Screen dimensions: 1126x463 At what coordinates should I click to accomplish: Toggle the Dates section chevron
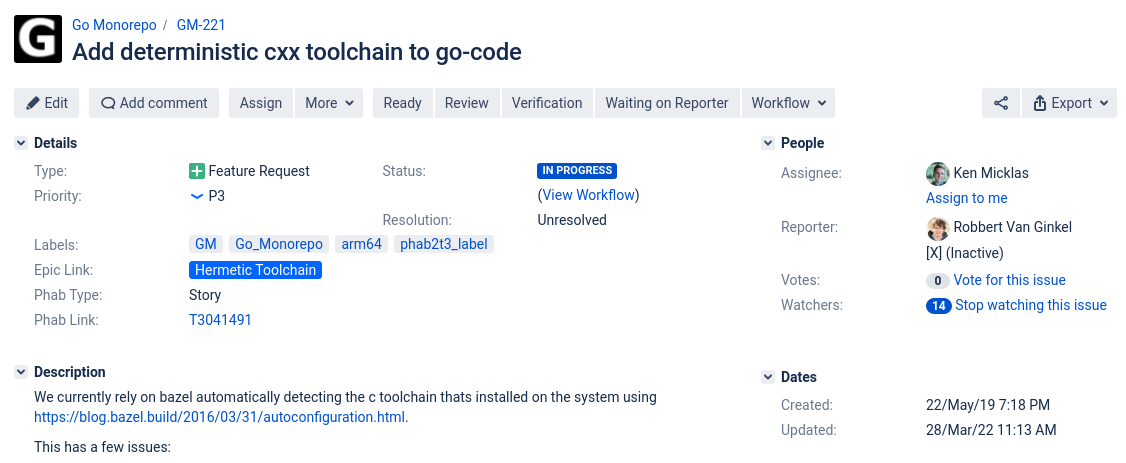tap(768, 377)
